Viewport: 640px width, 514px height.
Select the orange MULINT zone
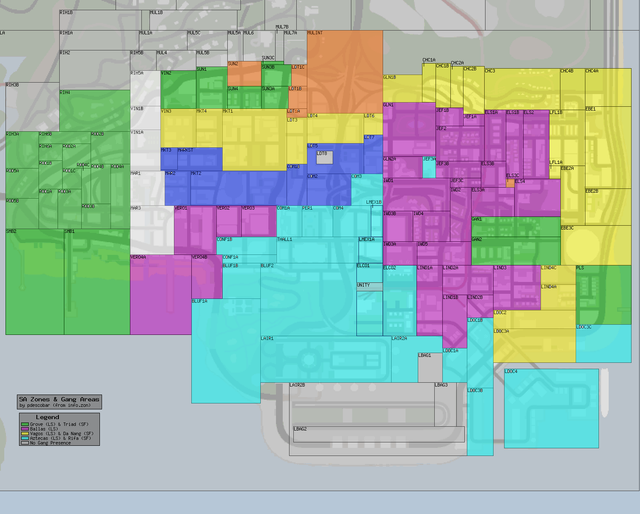(345, 72)
